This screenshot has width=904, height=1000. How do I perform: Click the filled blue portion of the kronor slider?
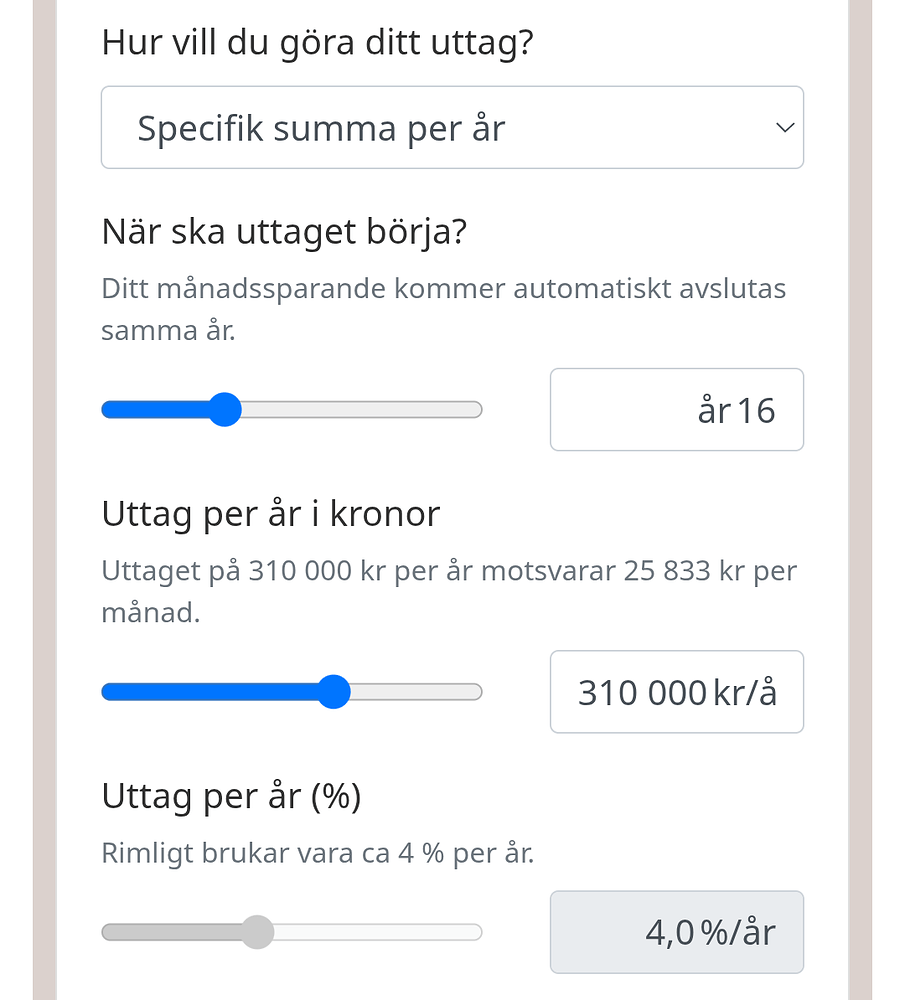[200, 691]
